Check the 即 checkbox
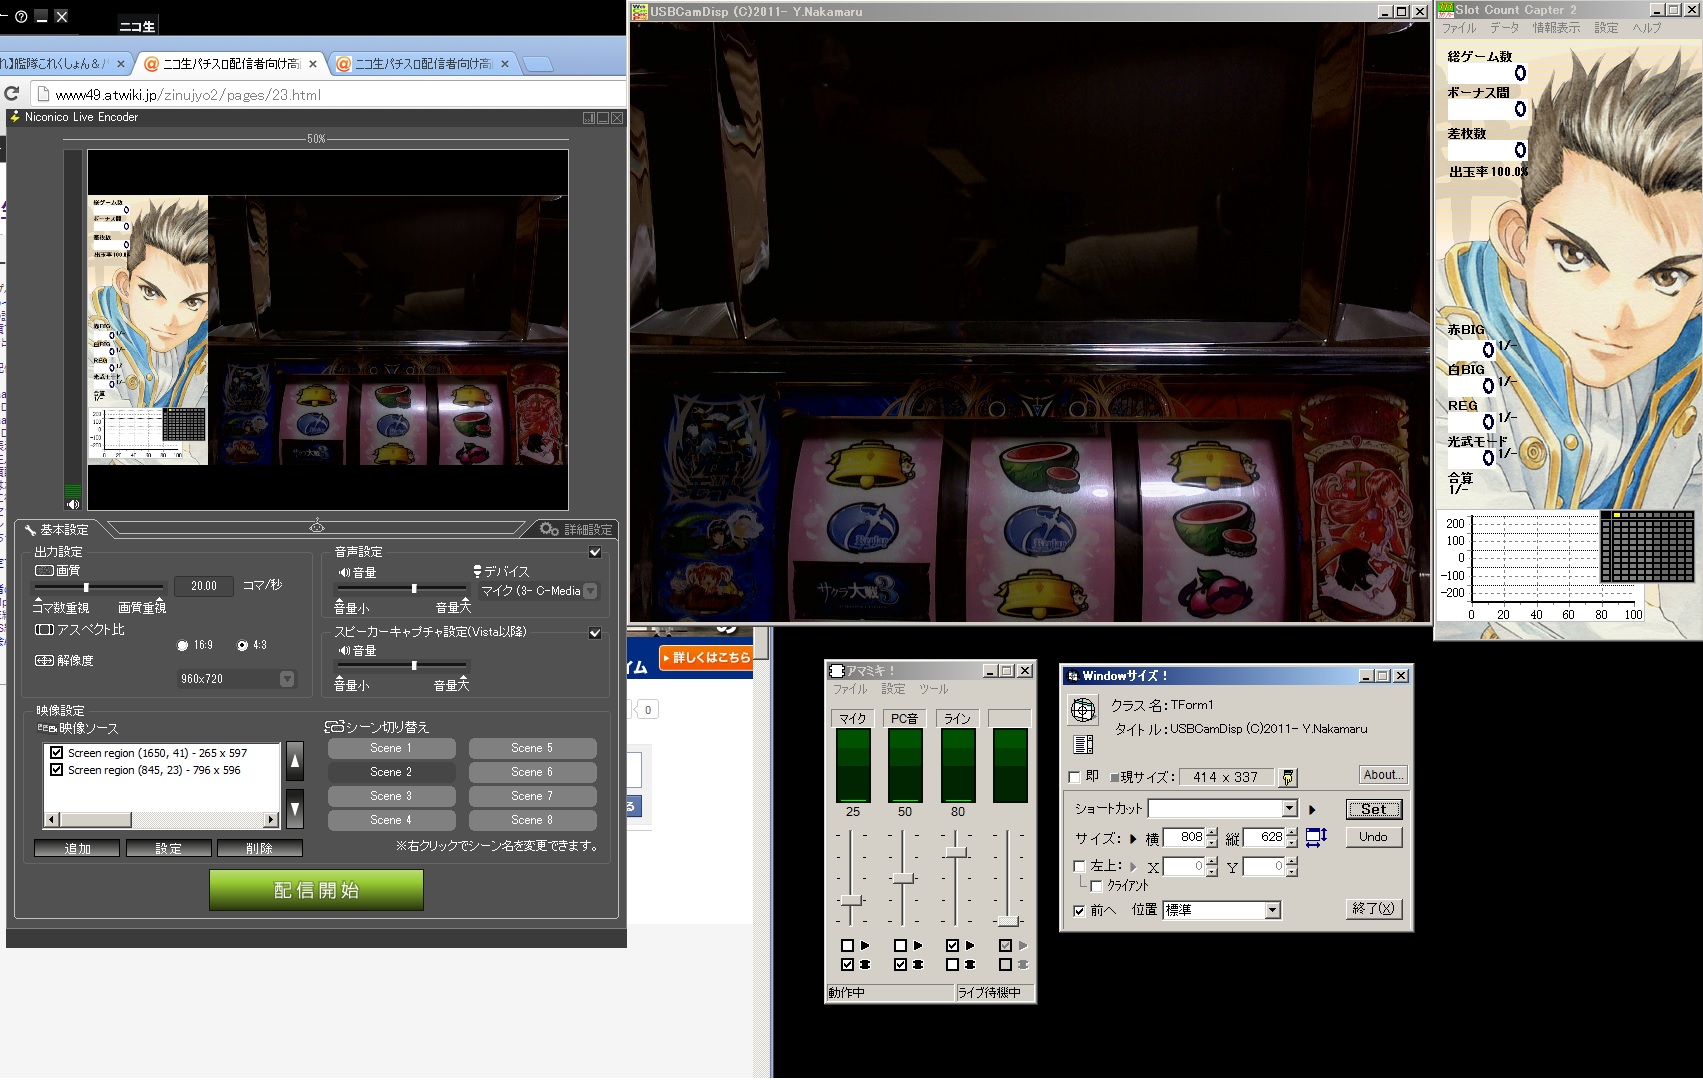Image resolution: width=1703 pixels, height=1080 pixels. click(1075, 777)
